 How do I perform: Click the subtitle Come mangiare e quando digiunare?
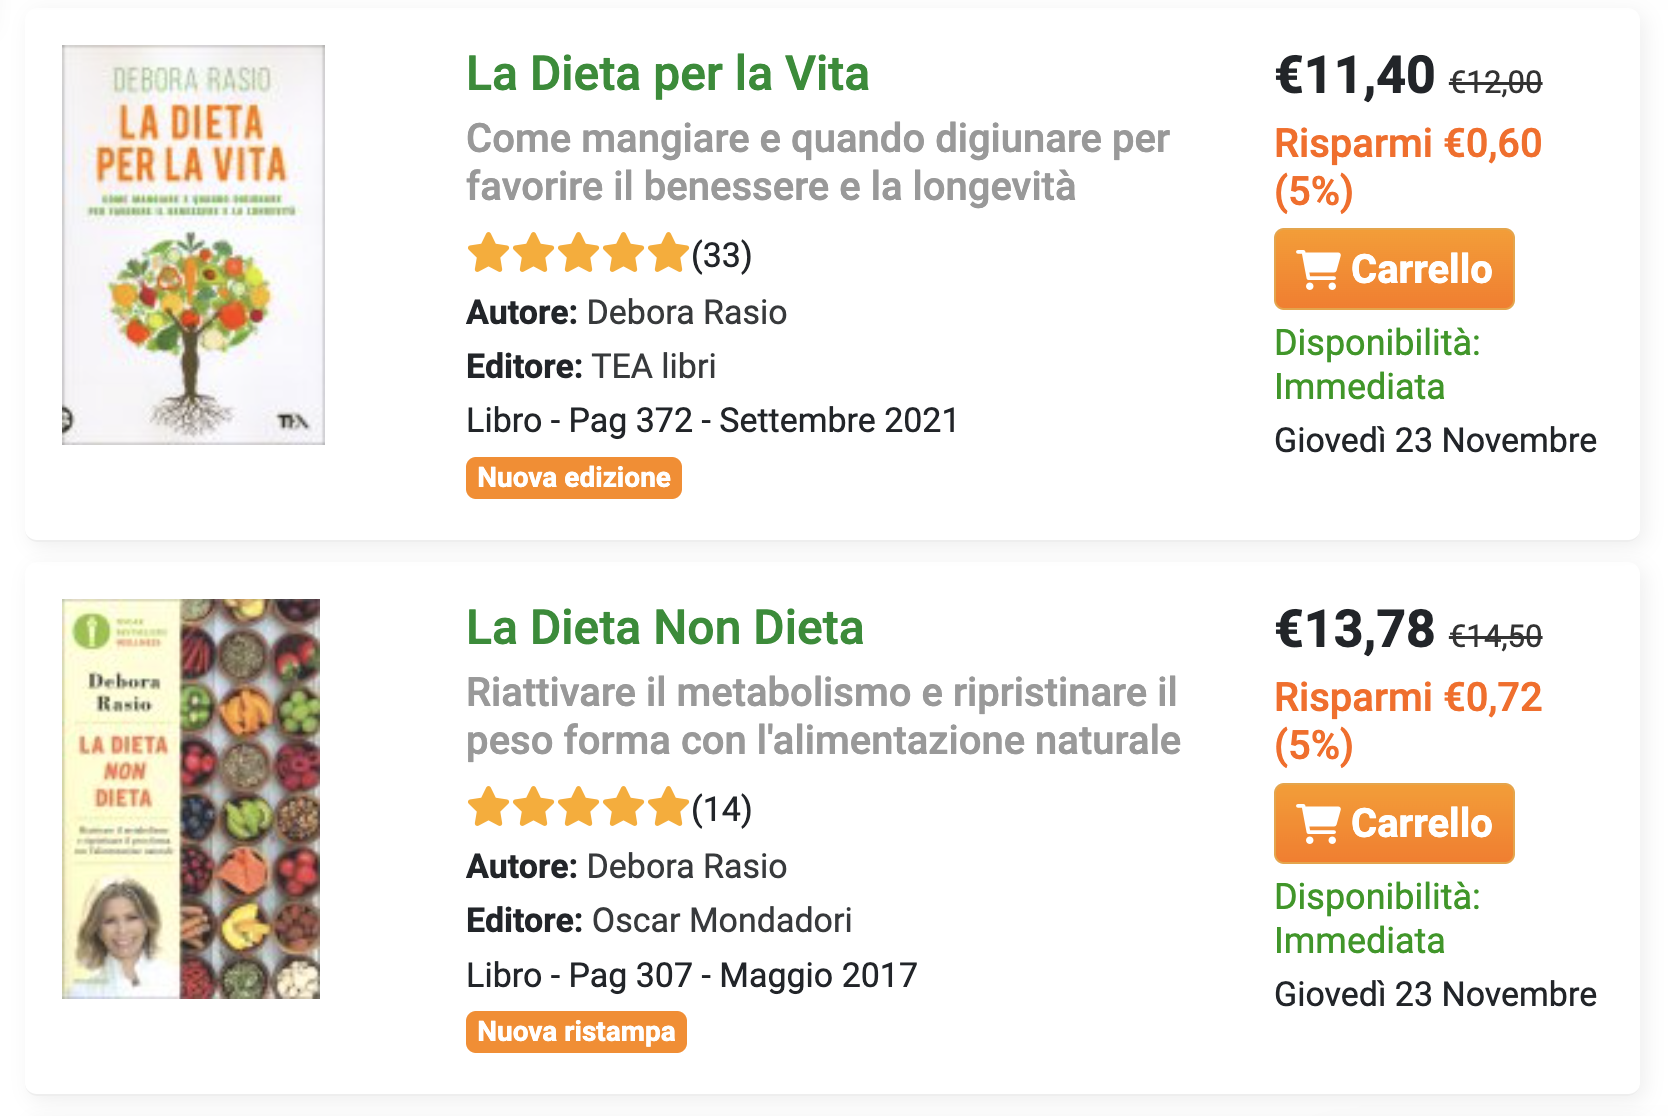[816, 162]
